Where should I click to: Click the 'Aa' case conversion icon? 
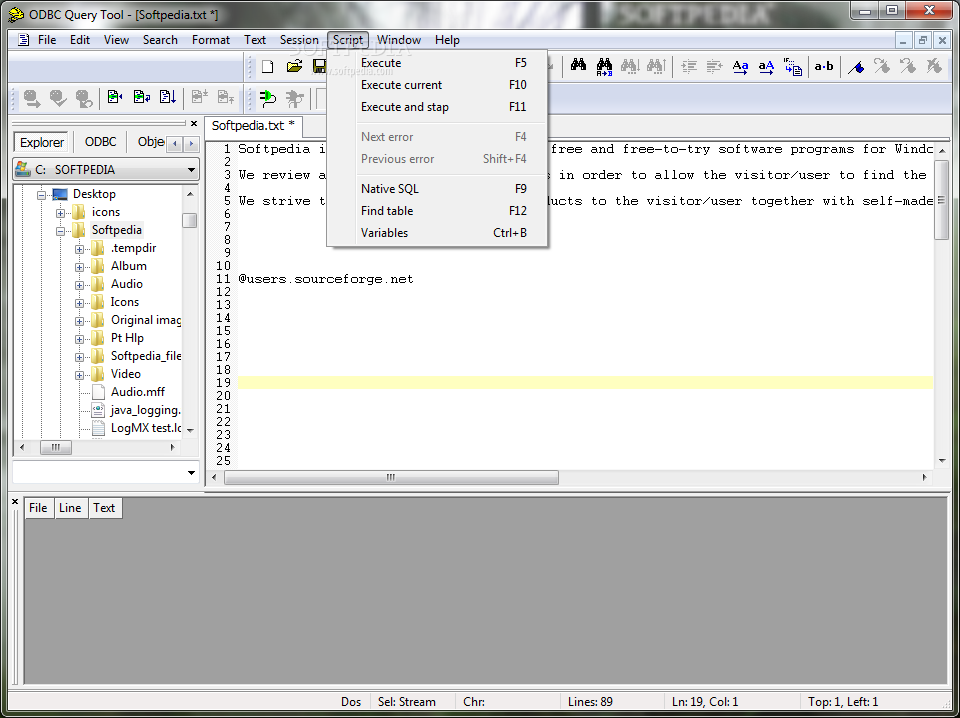click(x=740, y=66)
